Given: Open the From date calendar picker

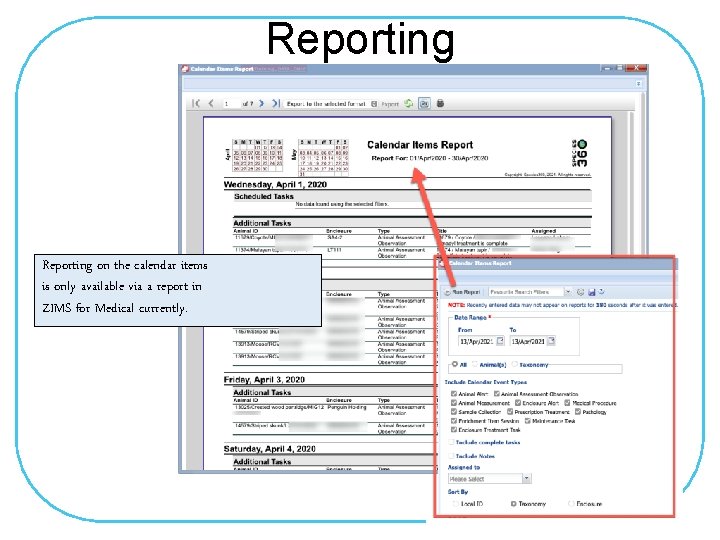Looking at the screenshot, I should tap(501, 341).
